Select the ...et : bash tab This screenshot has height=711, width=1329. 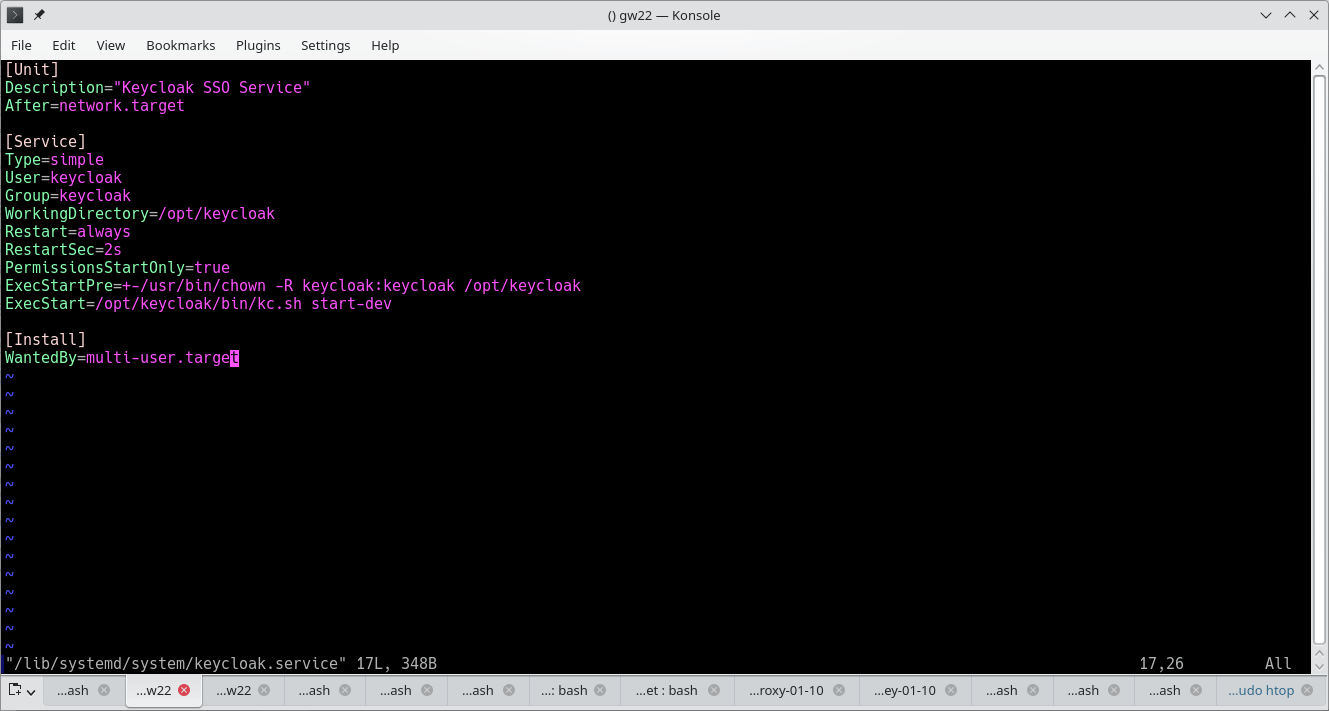(670, 690)
